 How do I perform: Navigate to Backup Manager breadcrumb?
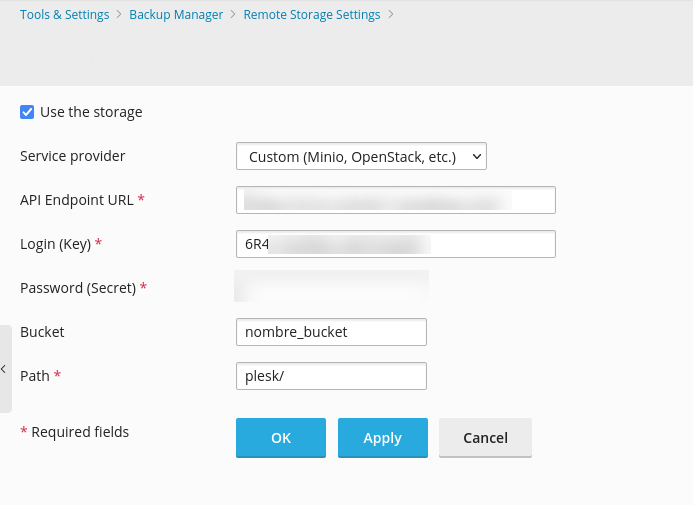pyautogui.click(x=176, y=15)
